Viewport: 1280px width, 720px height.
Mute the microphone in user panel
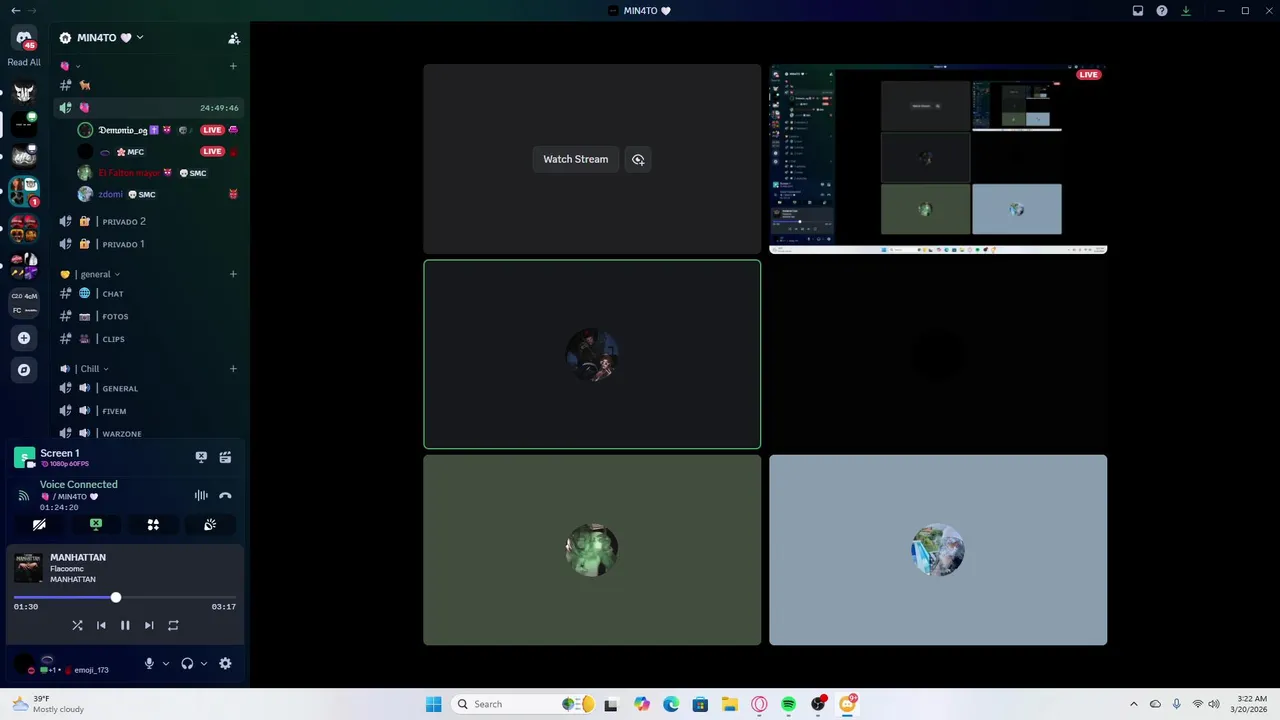point(149,663)
